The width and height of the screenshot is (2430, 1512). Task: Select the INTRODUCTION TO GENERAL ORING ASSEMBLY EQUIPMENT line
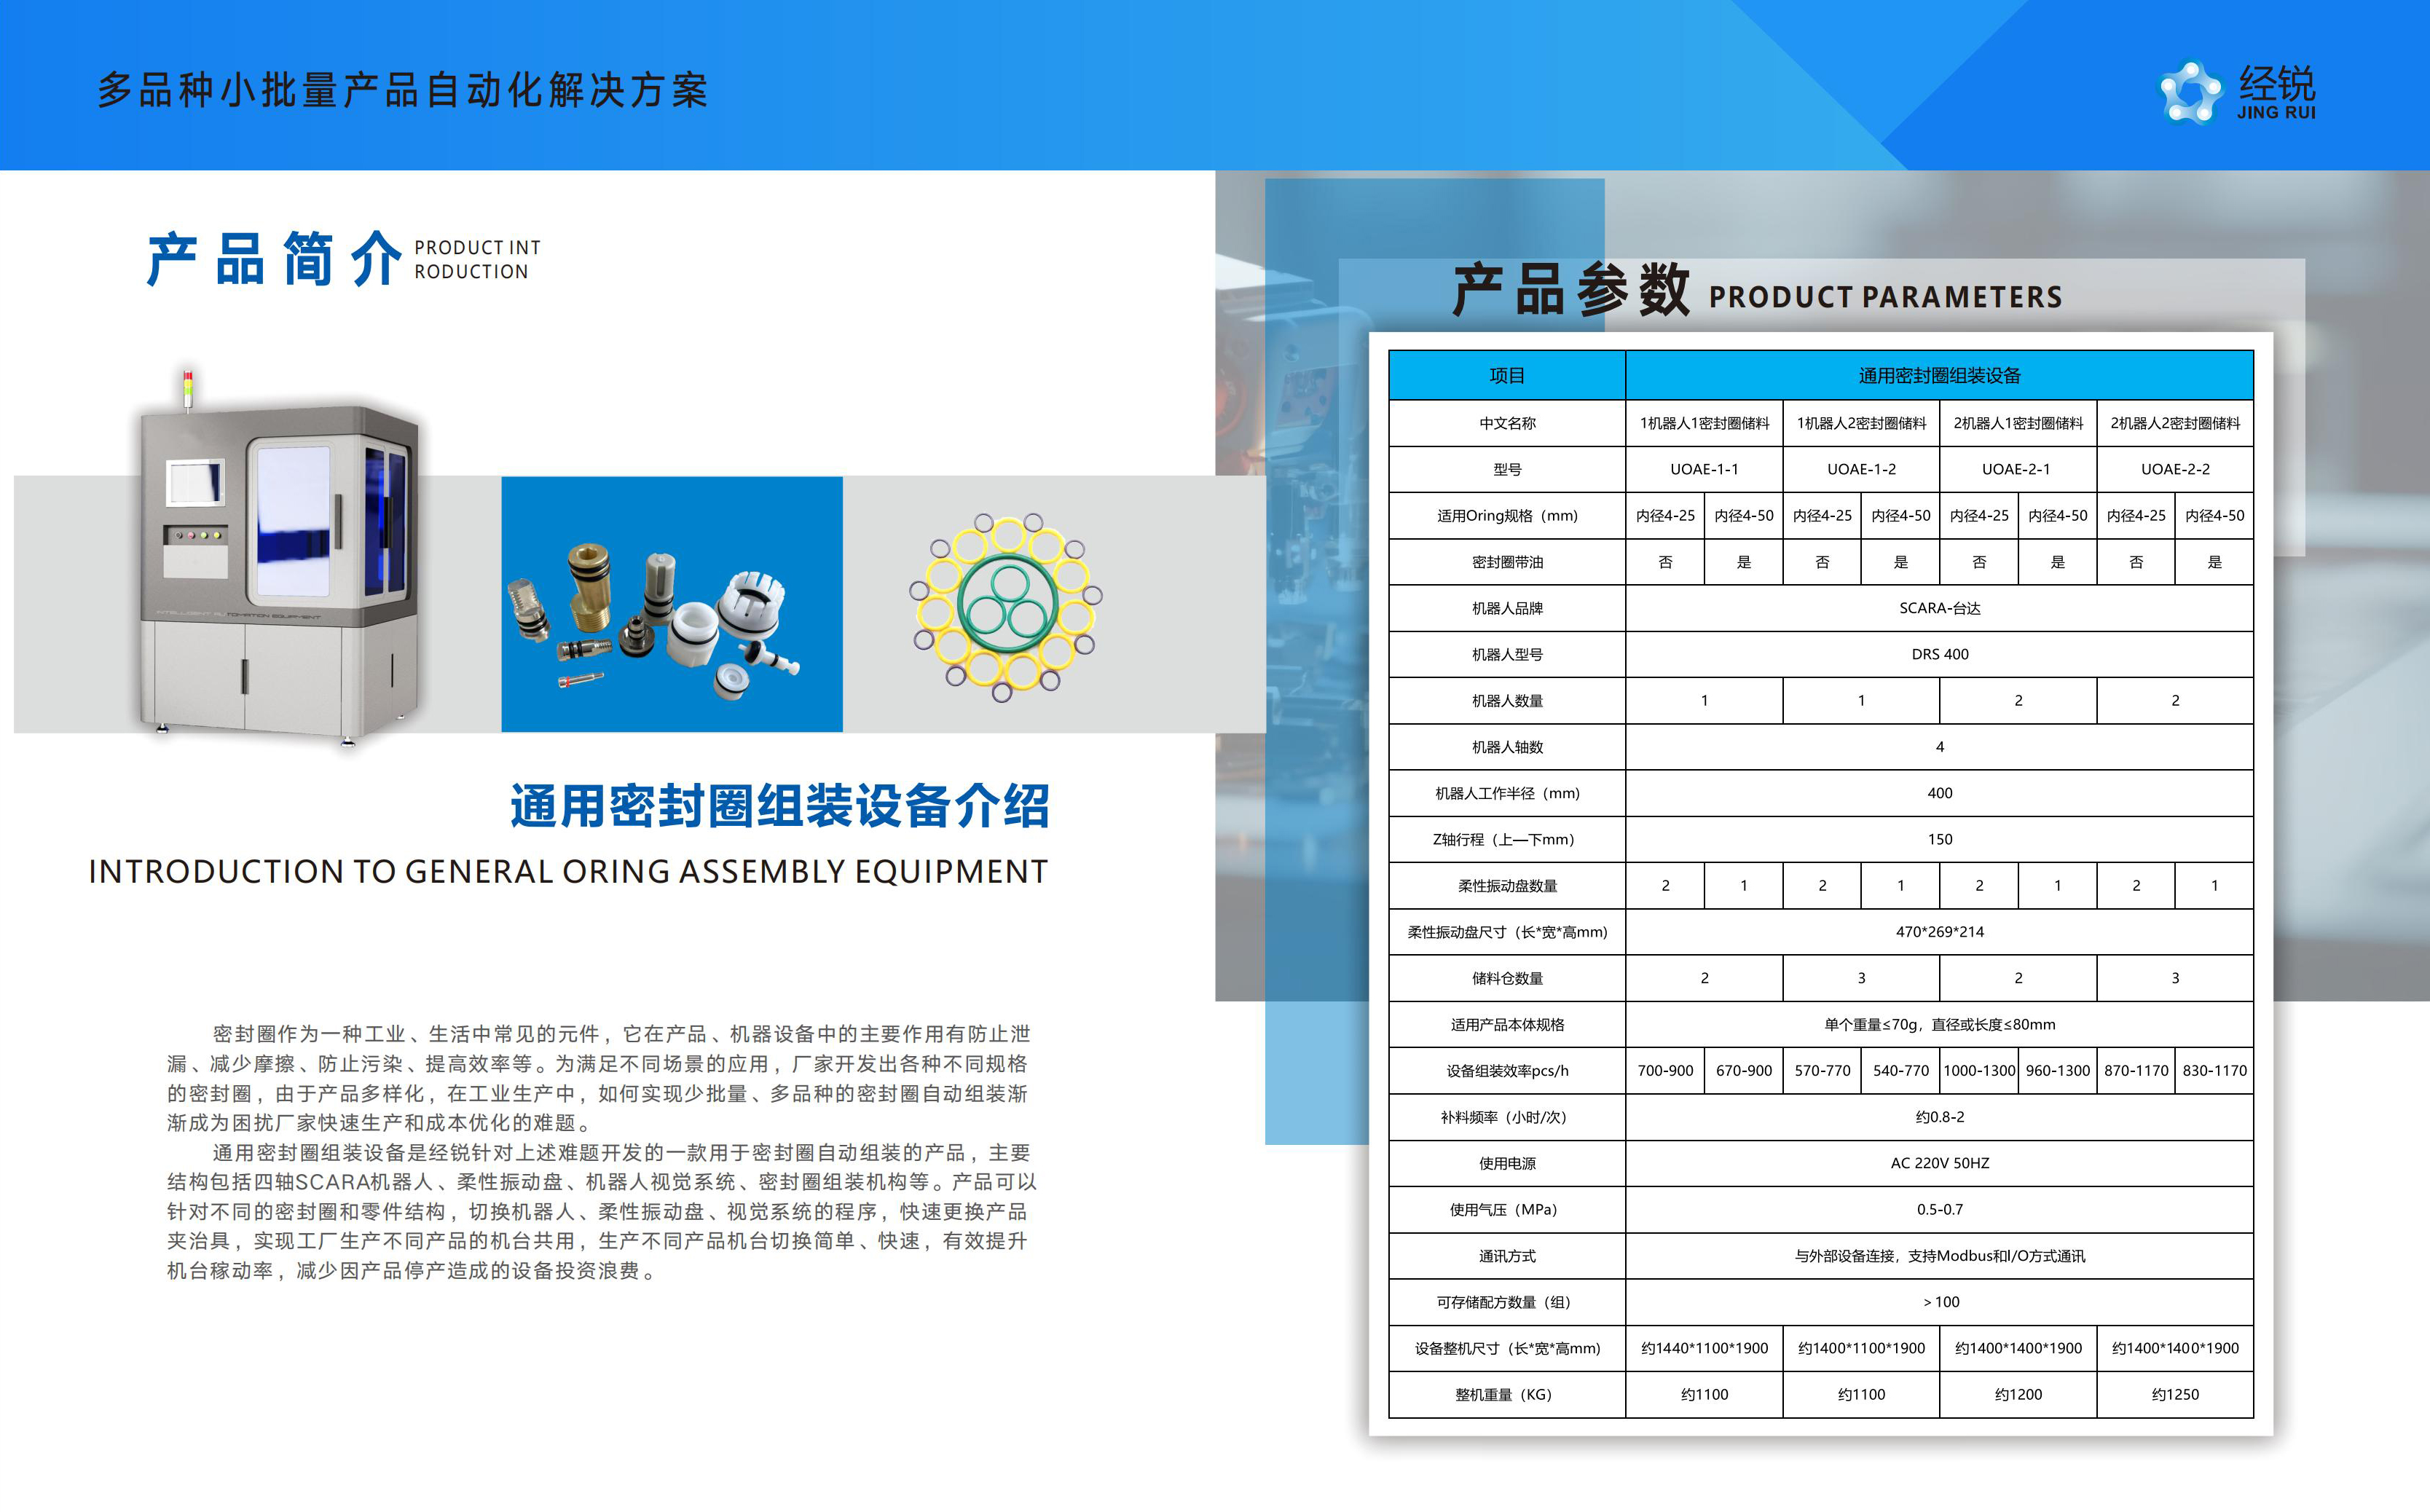click(568, 872)
